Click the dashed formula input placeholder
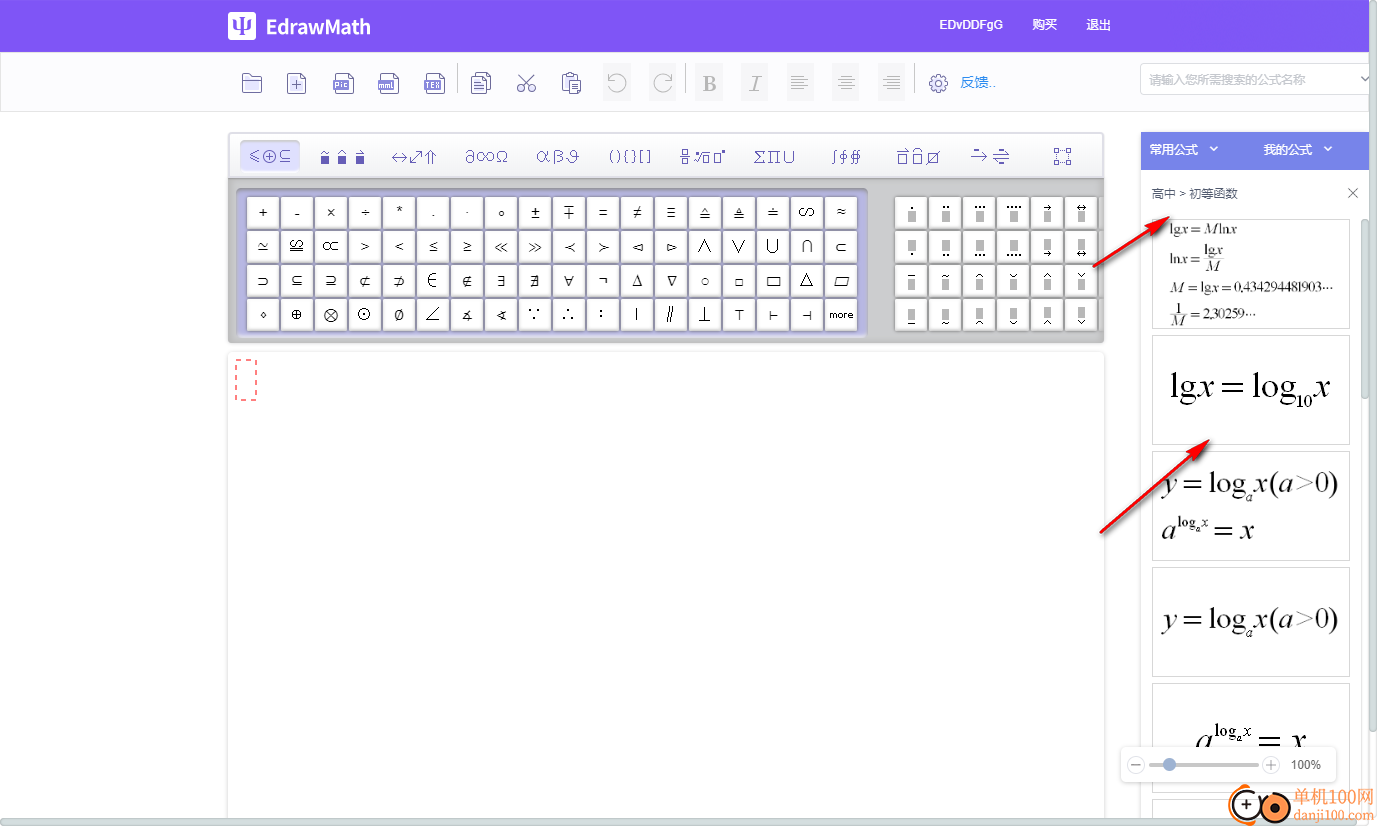1377x826 pixels. click(x=246, y=380)
